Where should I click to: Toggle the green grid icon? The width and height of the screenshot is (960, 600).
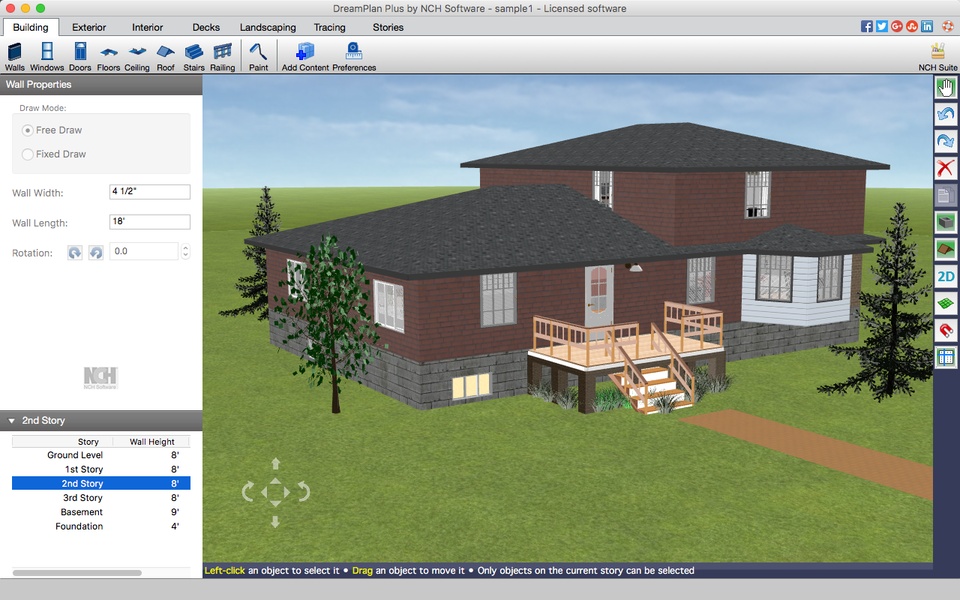945,304
